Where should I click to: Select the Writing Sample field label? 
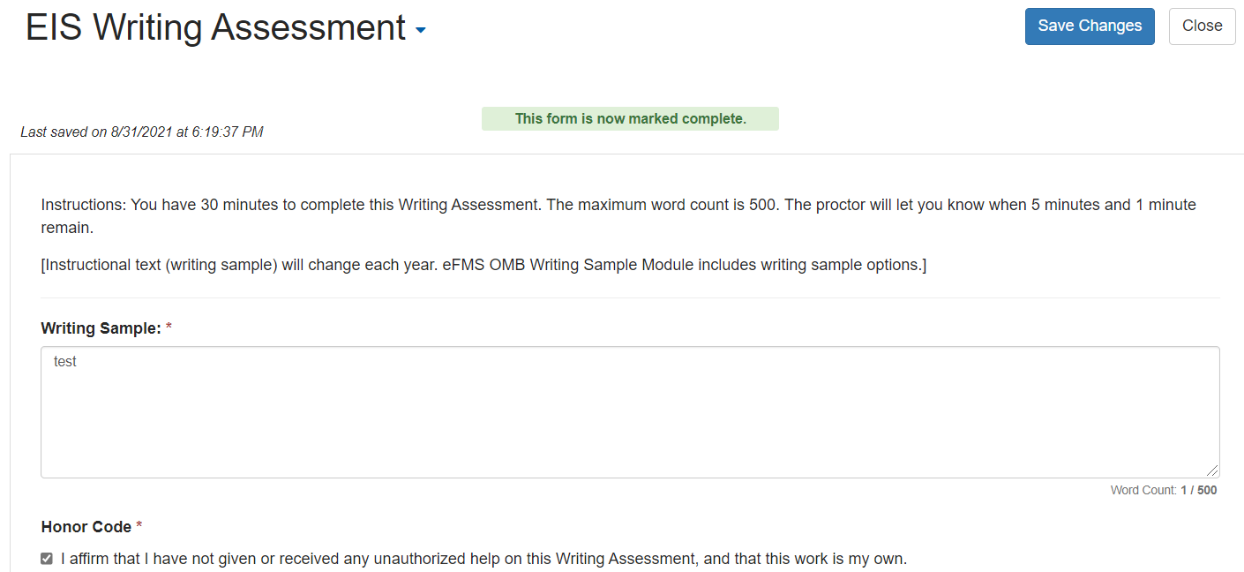click(x=100, y=328)
